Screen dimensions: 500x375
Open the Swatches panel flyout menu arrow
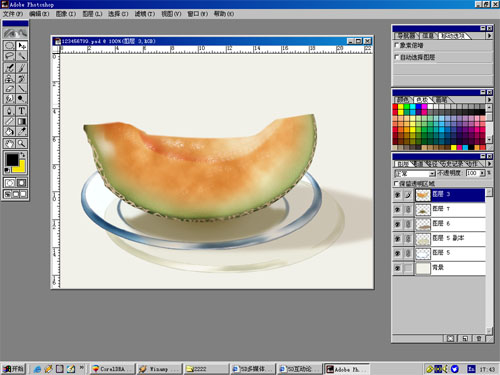(489, 99)
